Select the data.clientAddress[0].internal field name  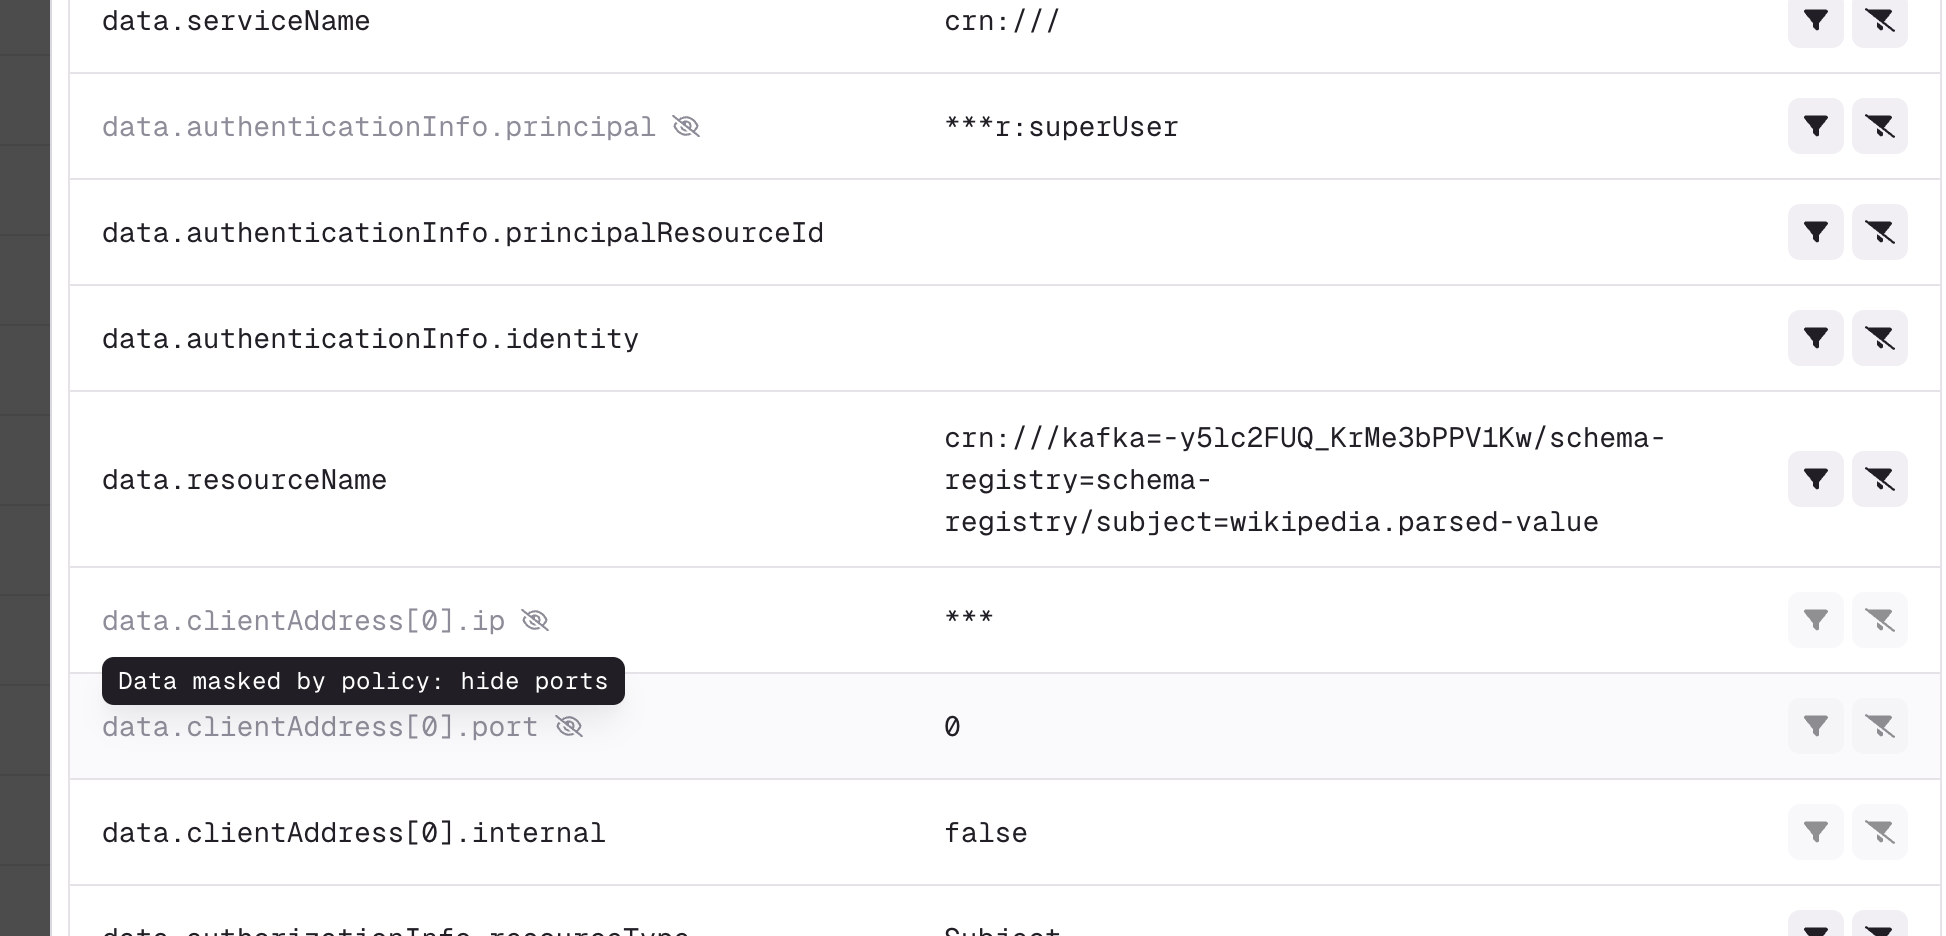point(354,833)
